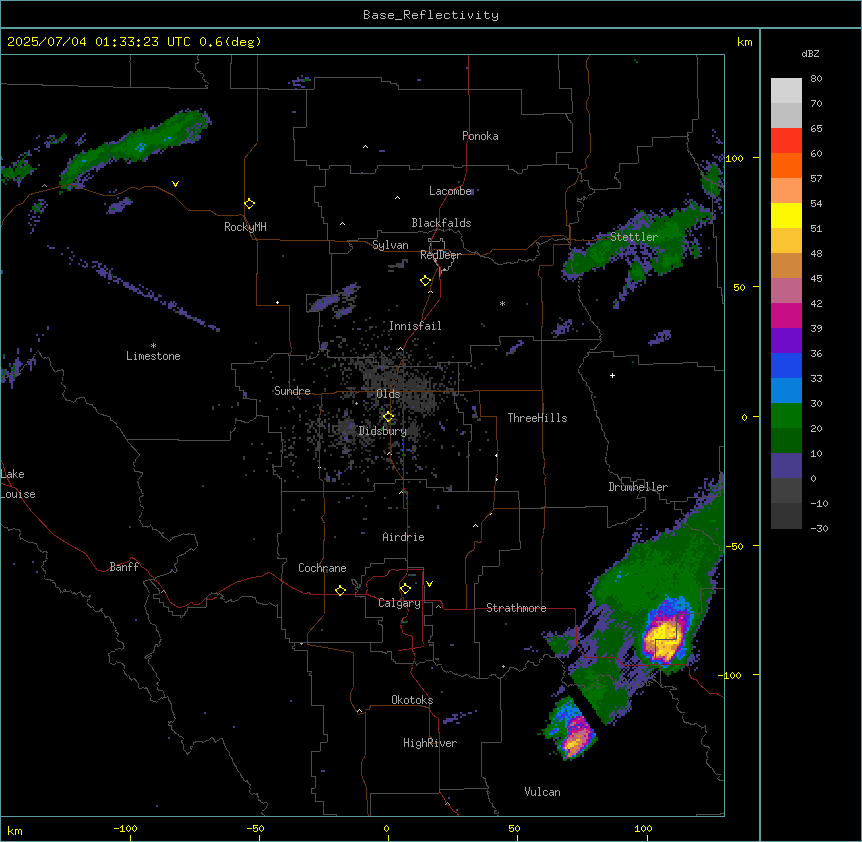Viewport: 862px width, 842px height.
Task: Click the Vulcan city label
Action: click(x=543, y=792)
